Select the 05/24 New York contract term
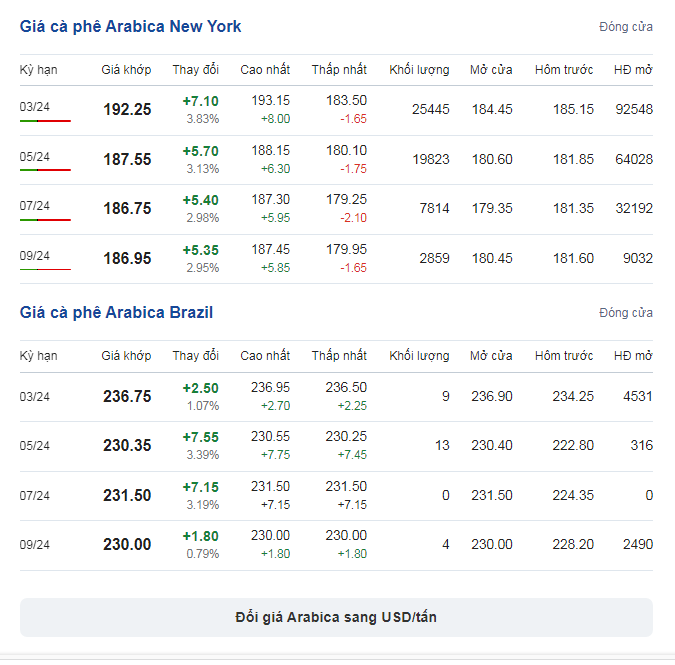This screenshot has height=665, width=675. coord(34,156)
